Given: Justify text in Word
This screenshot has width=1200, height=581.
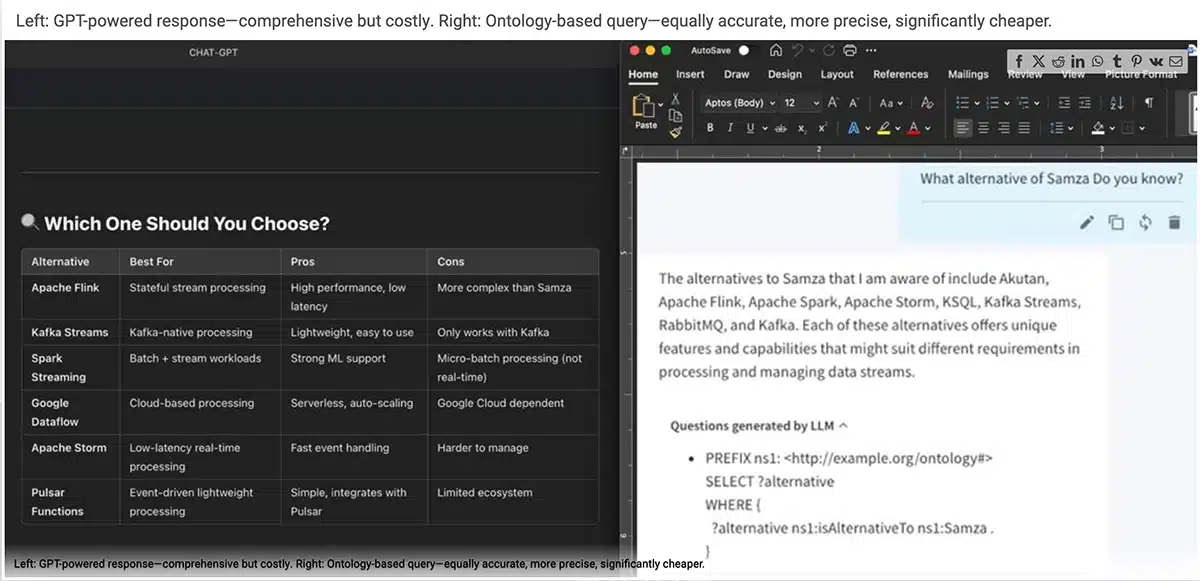Looking at the screenshot, I should [1024, 128].
